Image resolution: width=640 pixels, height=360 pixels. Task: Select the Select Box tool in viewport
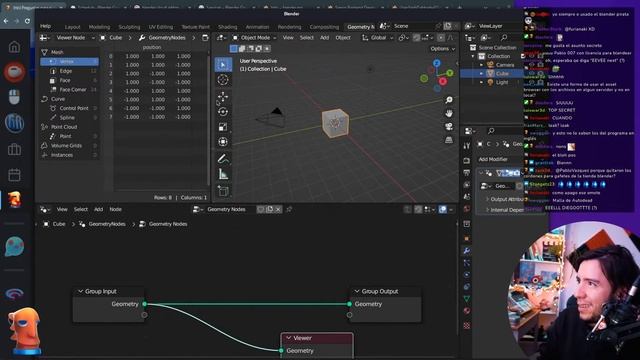click(x=223, y=64)
